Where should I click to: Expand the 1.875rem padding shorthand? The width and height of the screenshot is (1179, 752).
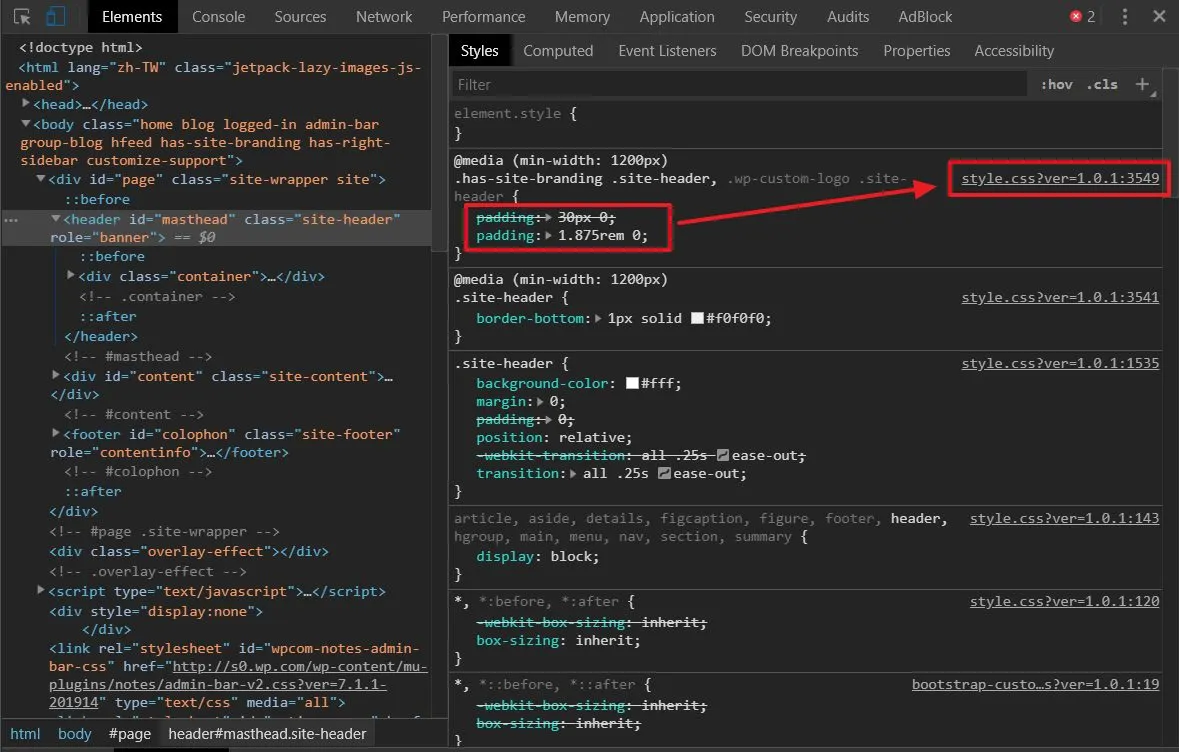point(549,235)
